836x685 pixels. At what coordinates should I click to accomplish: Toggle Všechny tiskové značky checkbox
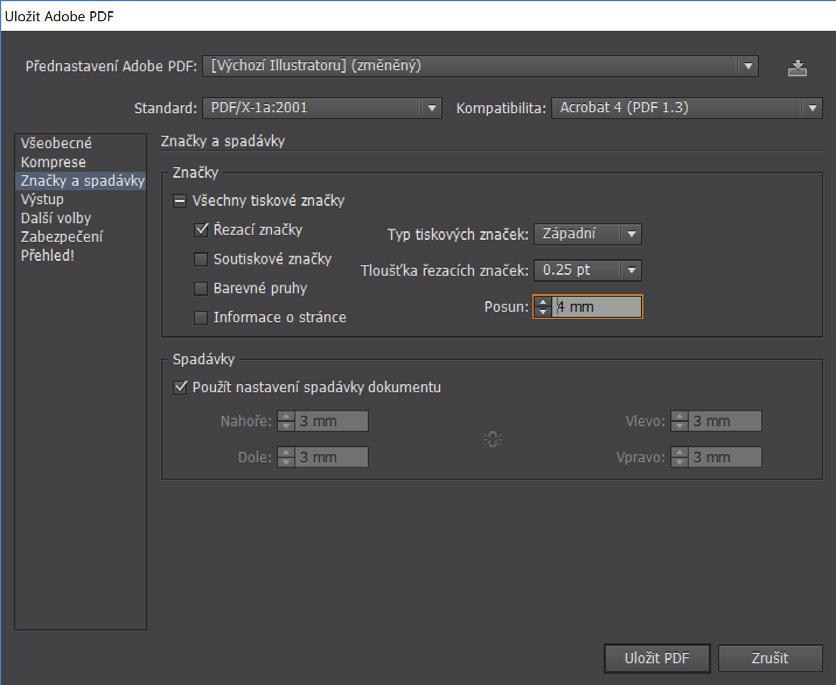180,201
